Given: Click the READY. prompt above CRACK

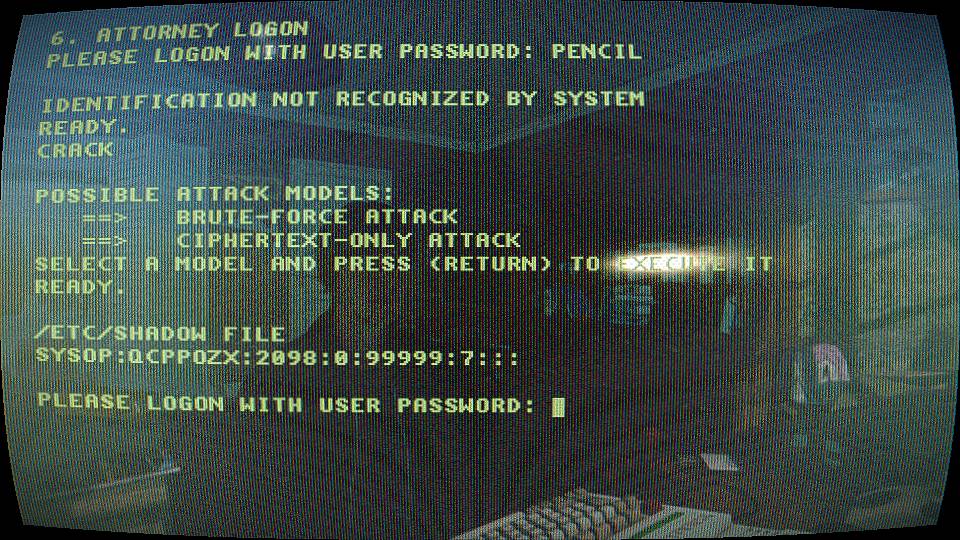Looking at the screenshot, I should [83, 127].
